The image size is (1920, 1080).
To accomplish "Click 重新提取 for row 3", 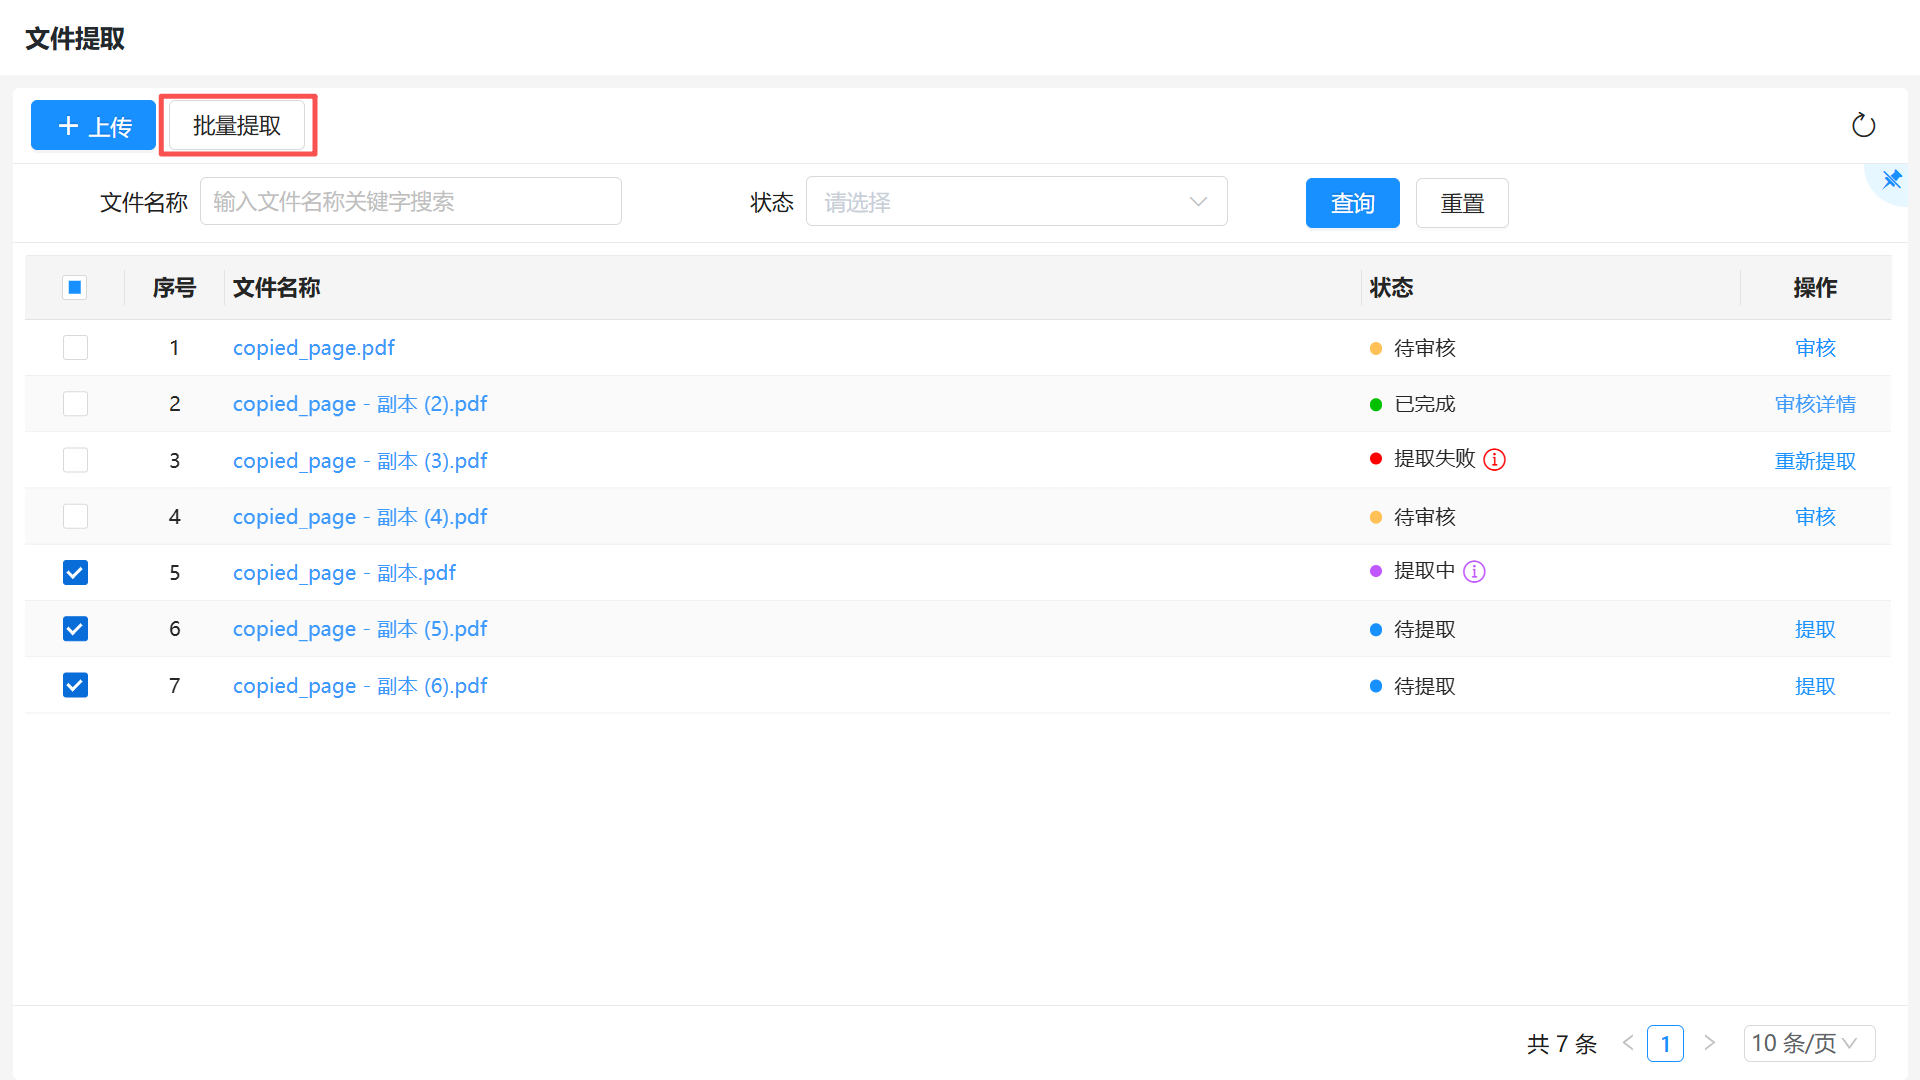I will [1814, 461].
